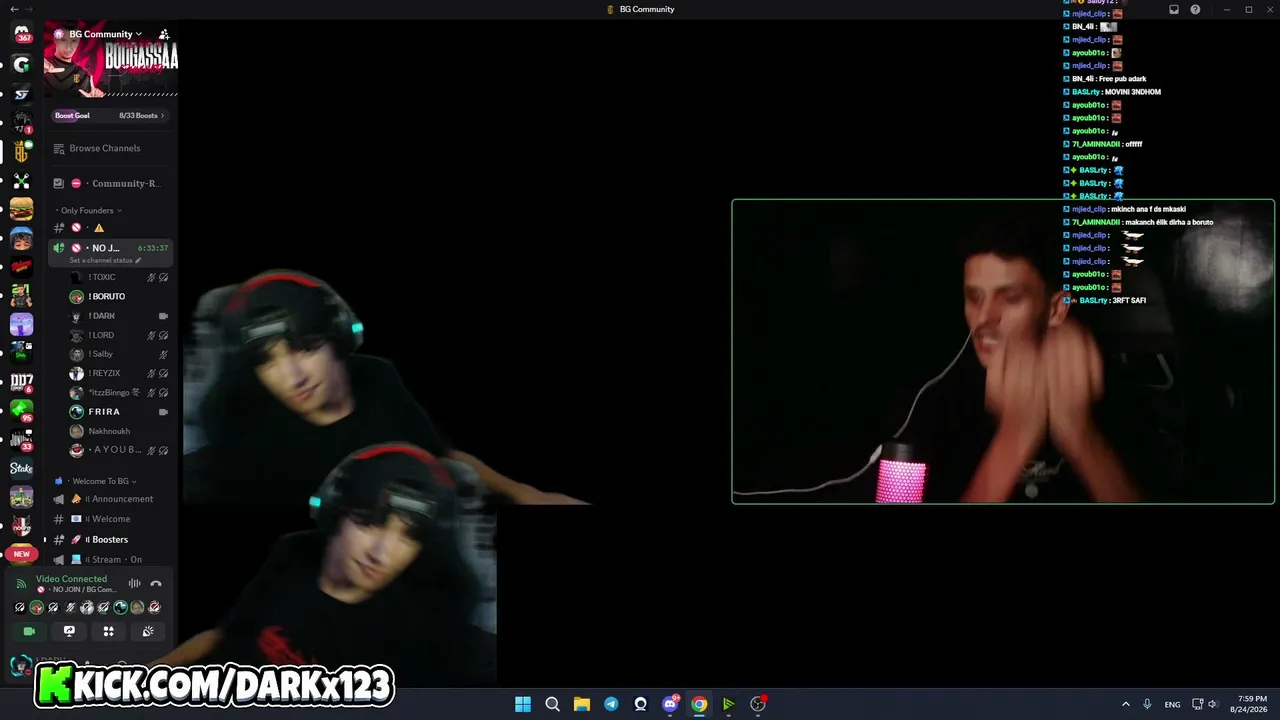Open the Announcement channel
The height and width of the screenshot is (720, 1280).
110,499
